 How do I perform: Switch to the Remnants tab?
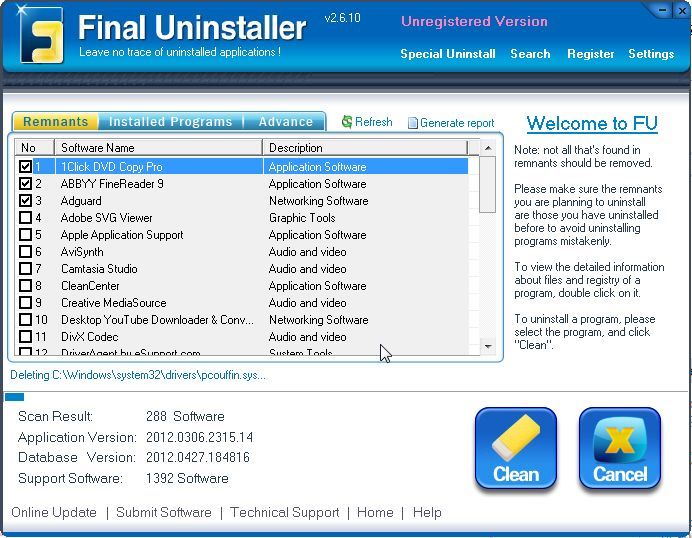pyautogui.click(x=56, y=121)
